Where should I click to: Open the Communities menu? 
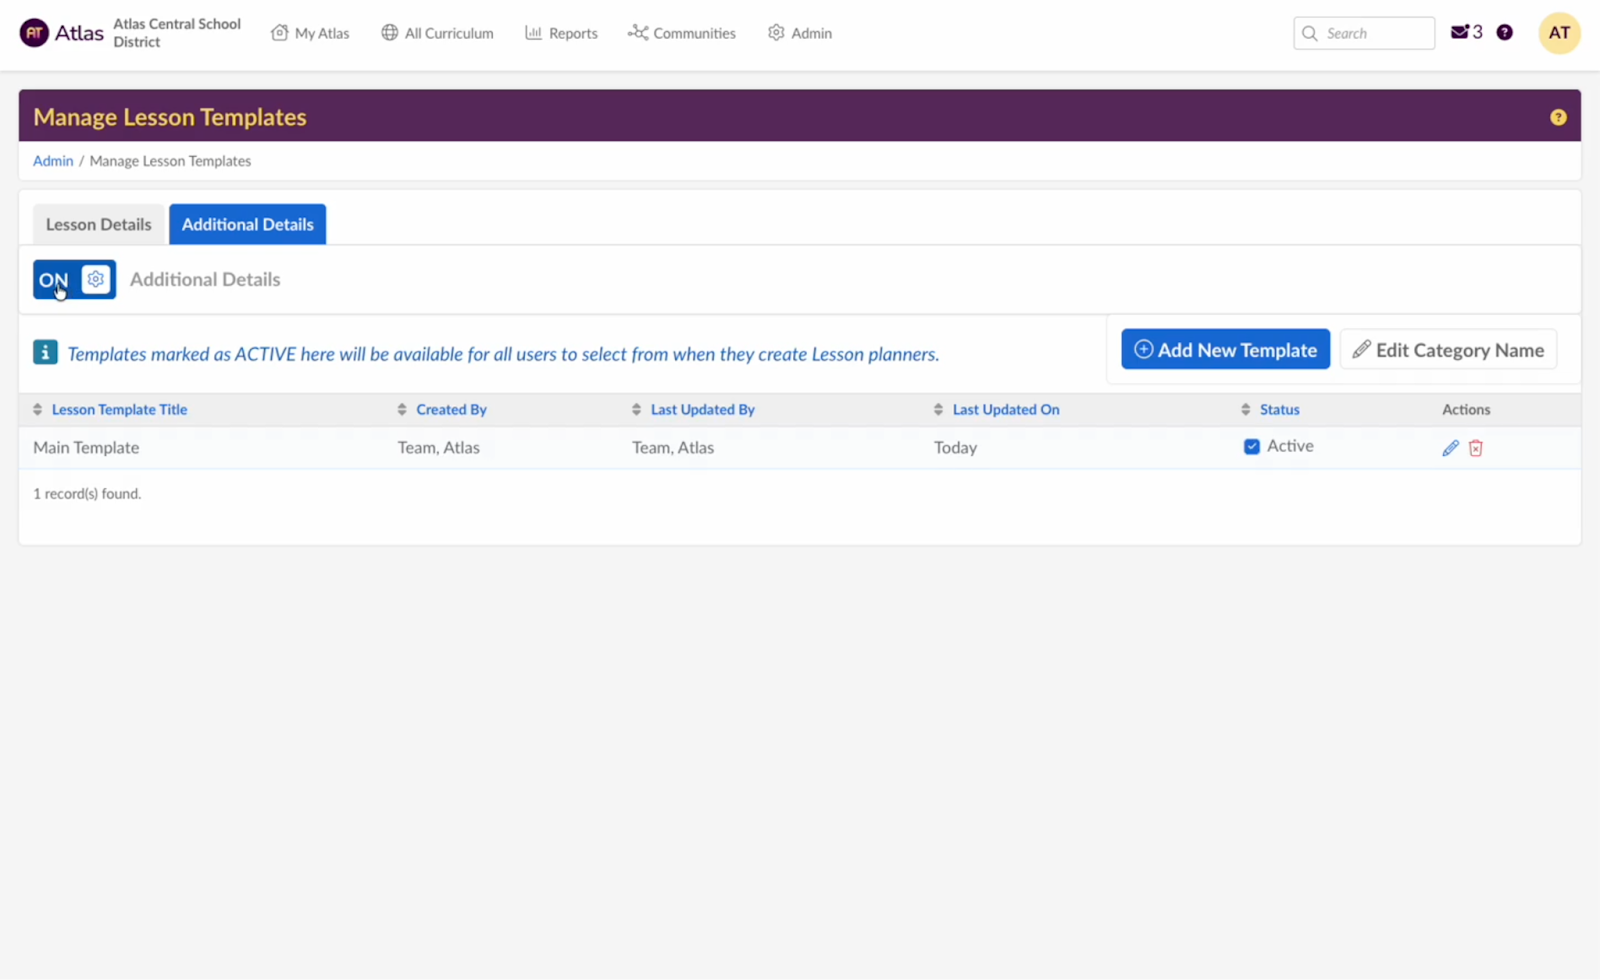[x=682, y=33]
